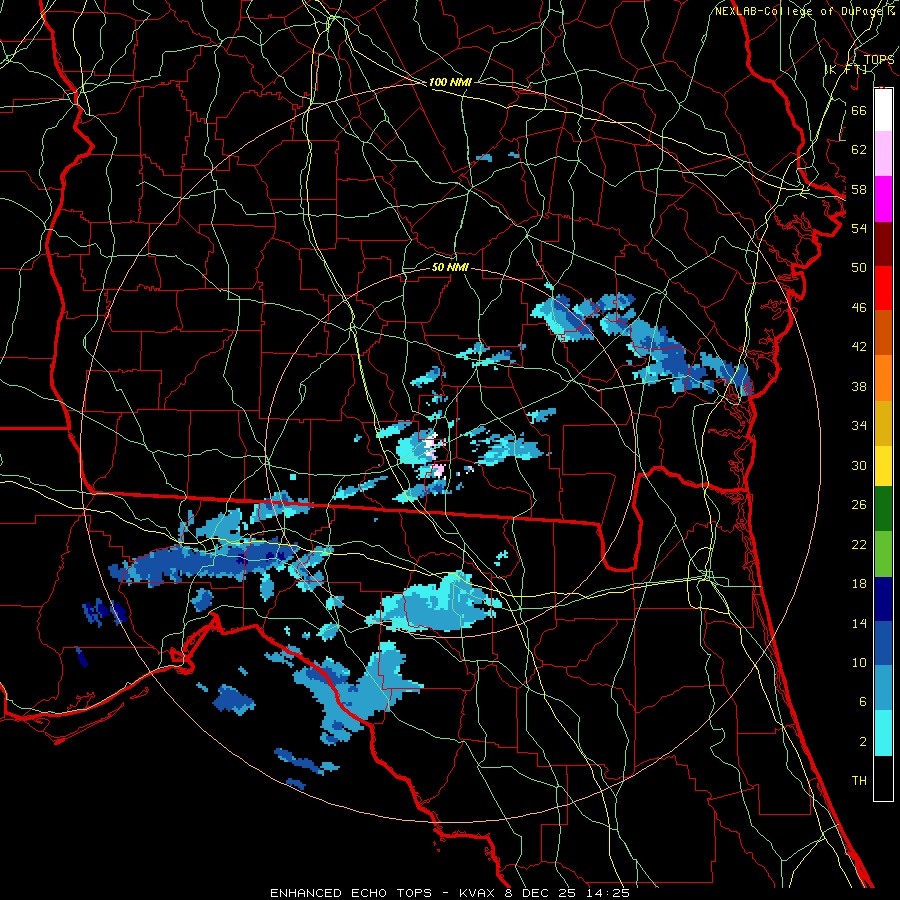
Task: Click the legend value 38
Action: tap(859, 386)
